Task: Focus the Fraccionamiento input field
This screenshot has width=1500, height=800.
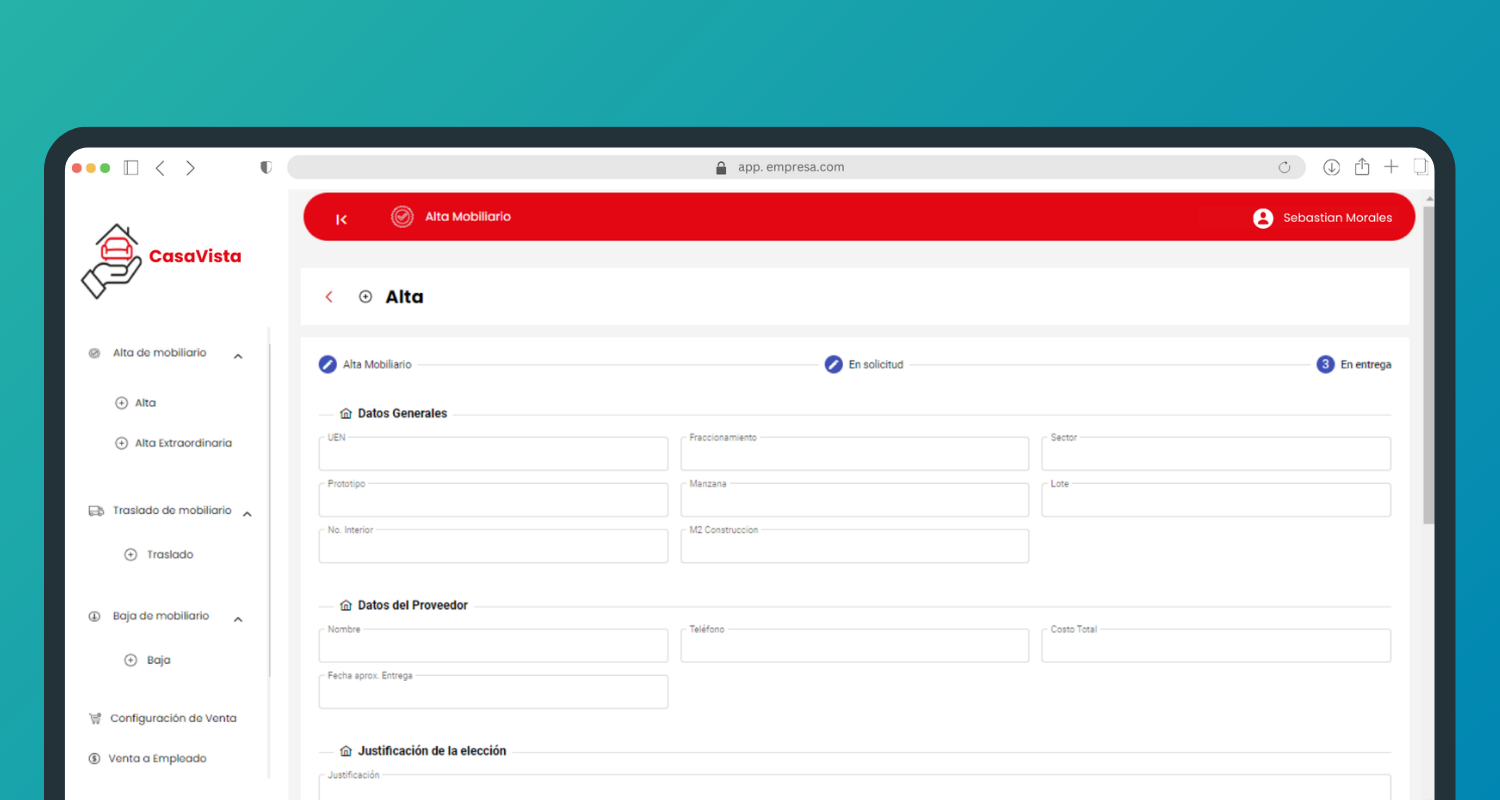Action: pos(854,455)
